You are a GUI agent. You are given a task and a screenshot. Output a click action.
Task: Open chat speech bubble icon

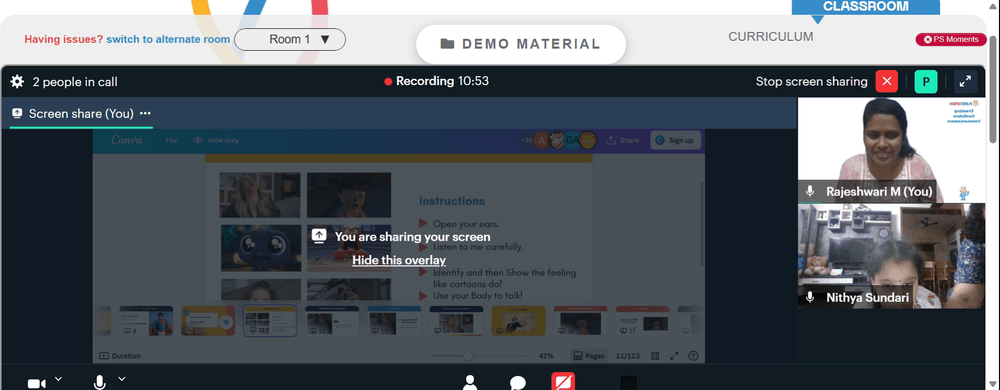[x=518, y=383]
